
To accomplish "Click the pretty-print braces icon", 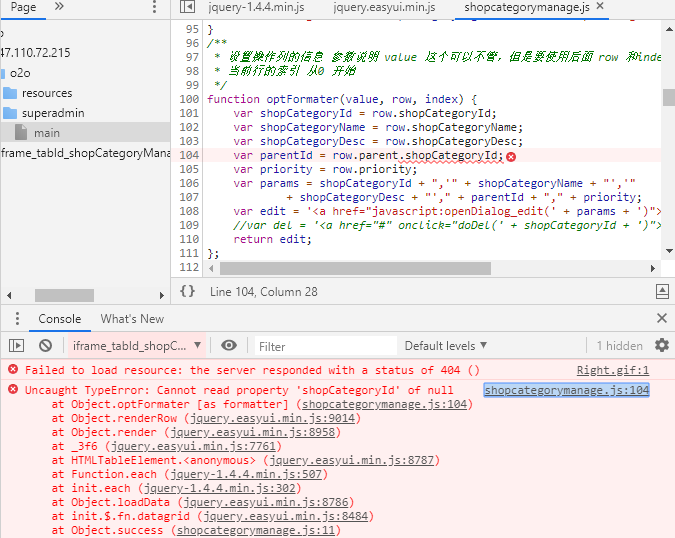I will 187,291.
